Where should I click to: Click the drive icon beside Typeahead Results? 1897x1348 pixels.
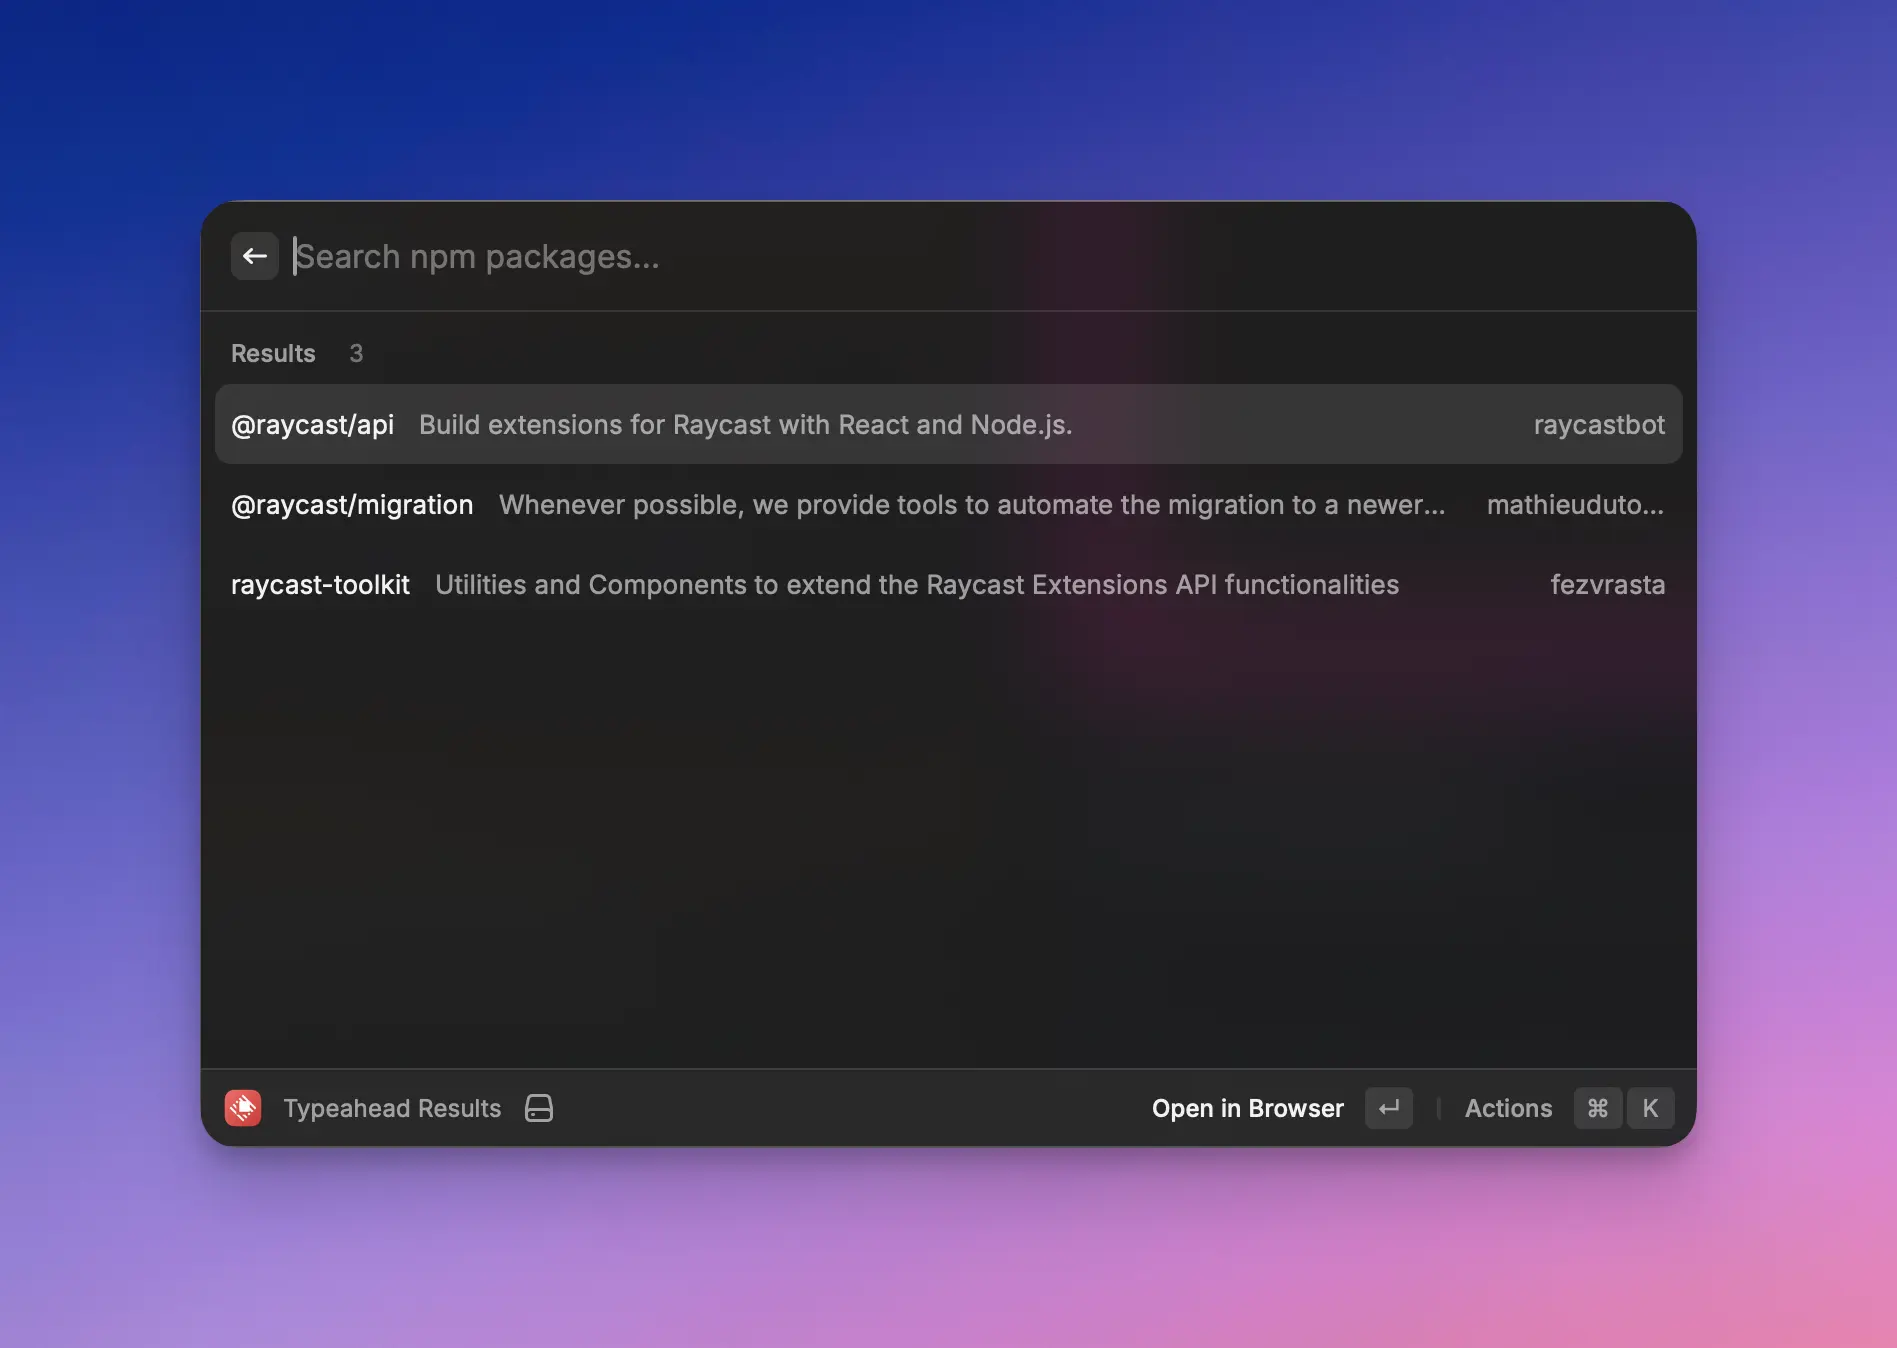click(539, 1108)
